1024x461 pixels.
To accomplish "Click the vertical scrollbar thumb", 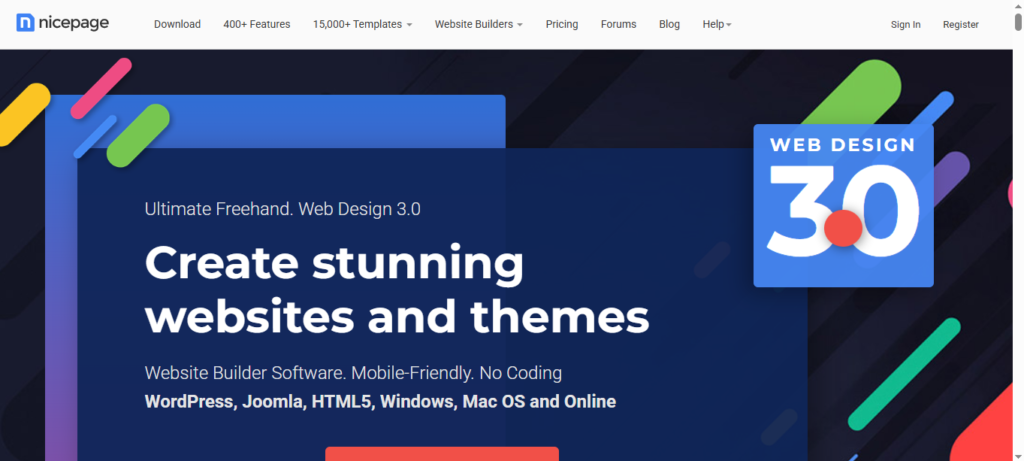I will coord(1018,21).
